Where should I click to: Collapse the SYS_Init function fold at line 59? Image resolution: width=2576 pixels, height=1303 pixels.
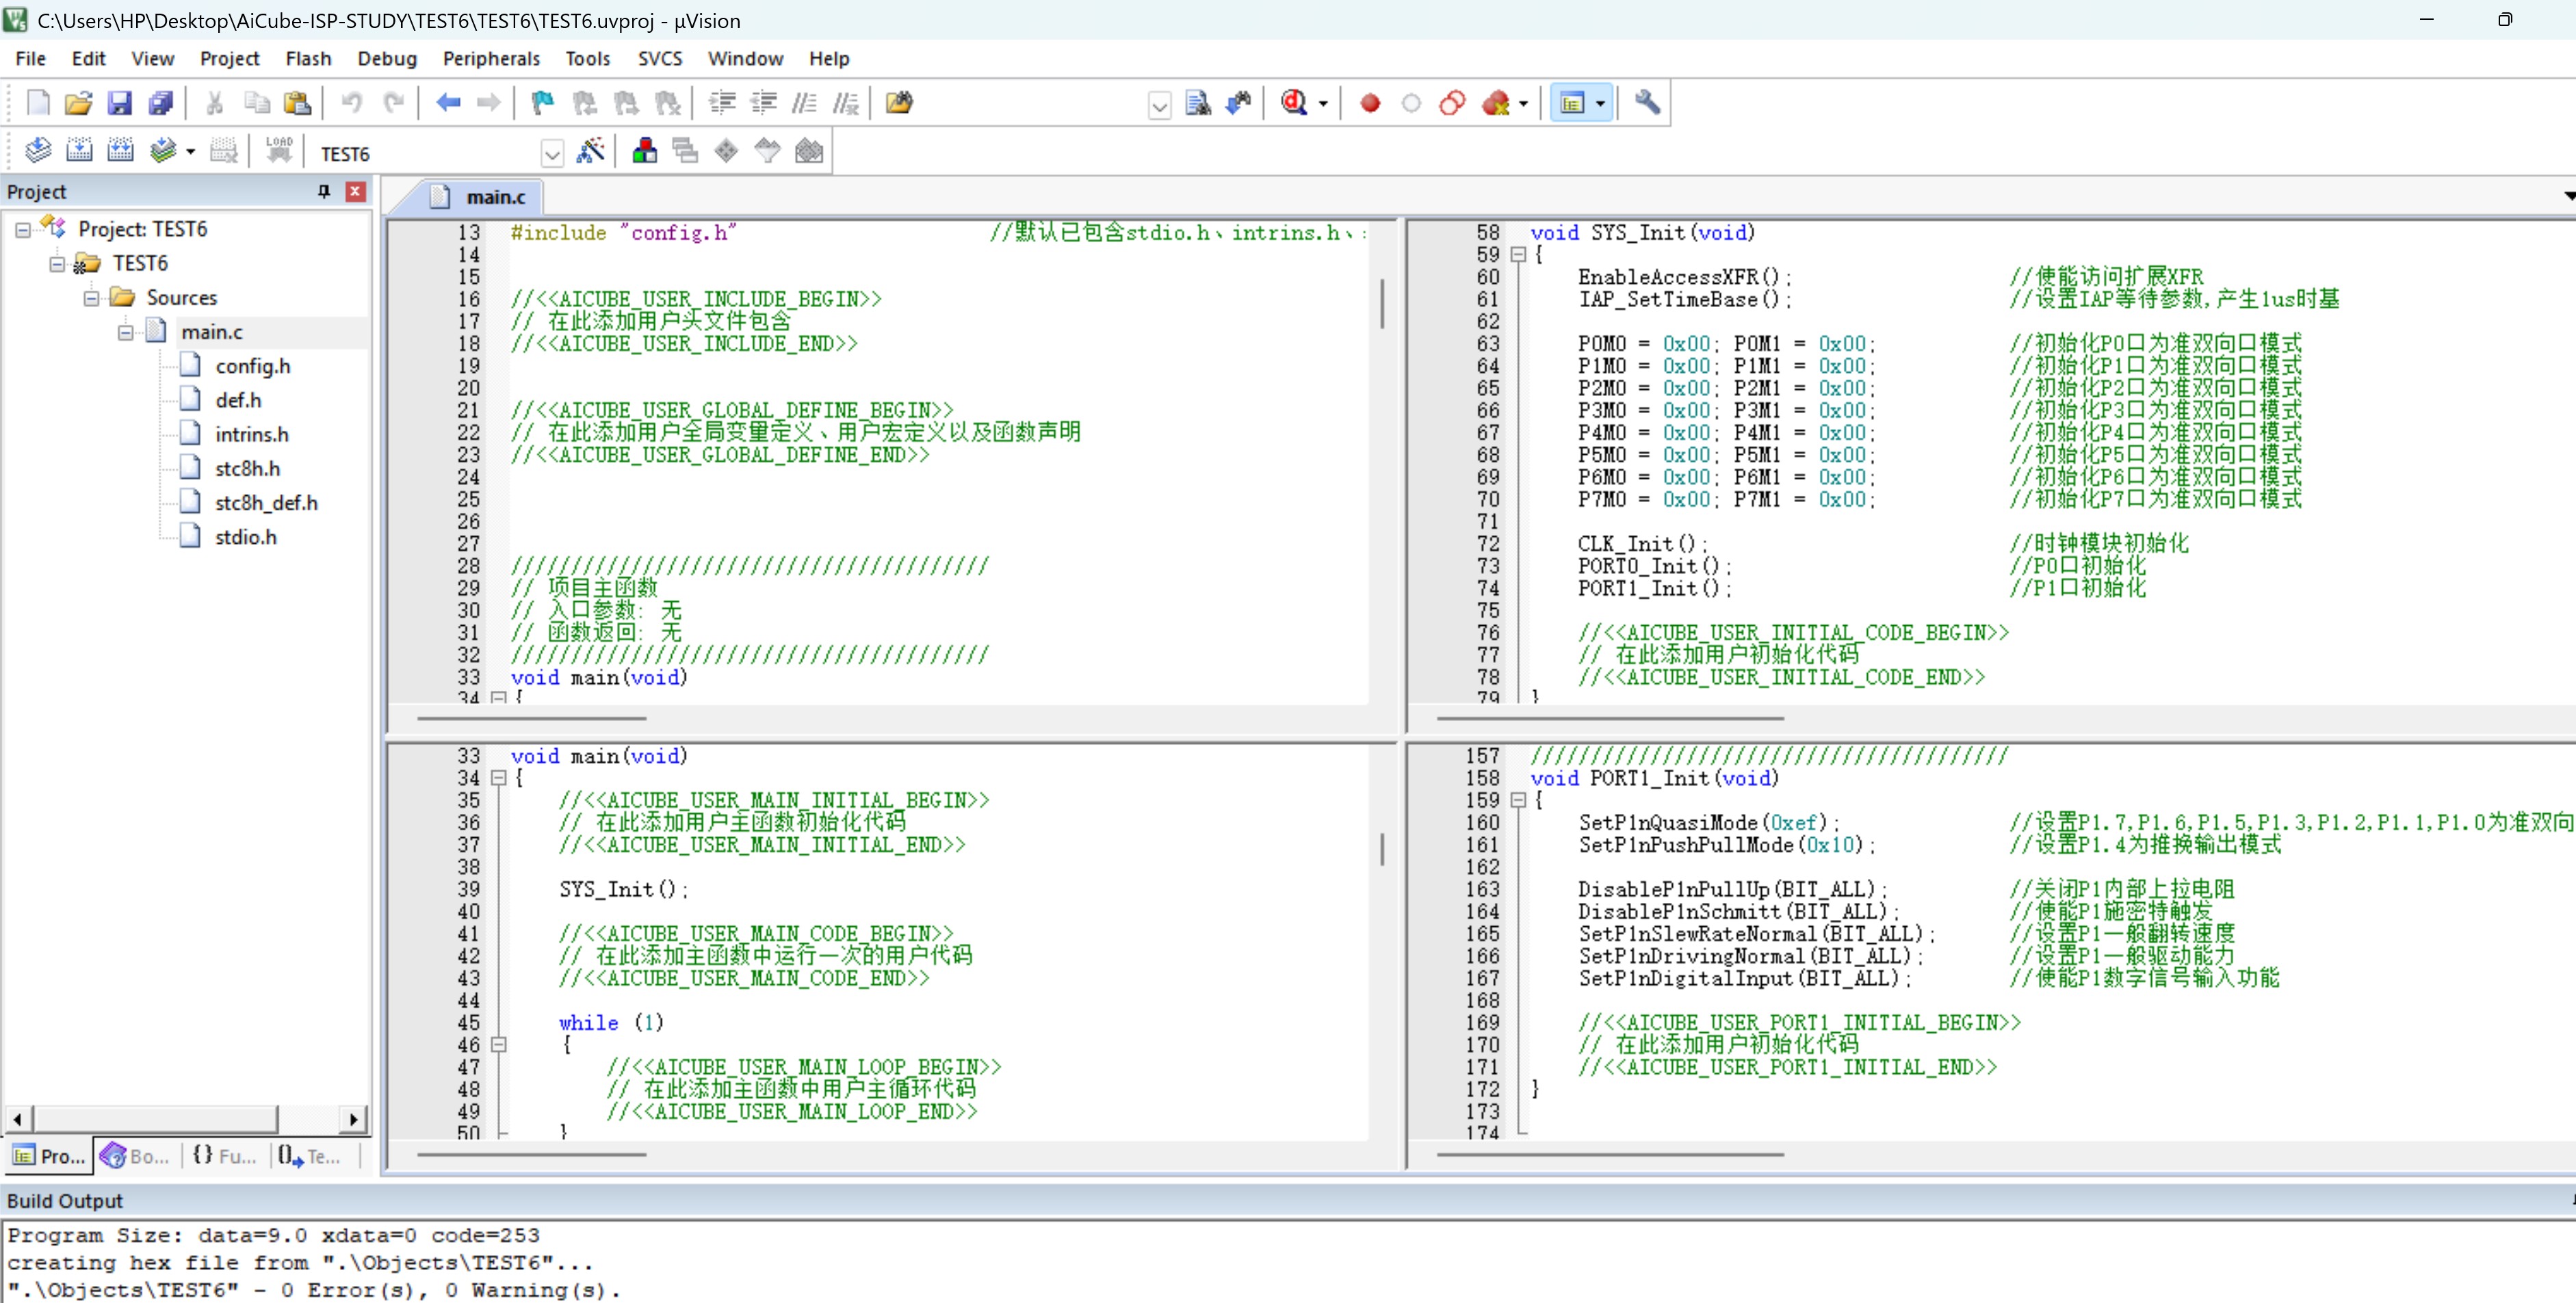[1518, 254]
